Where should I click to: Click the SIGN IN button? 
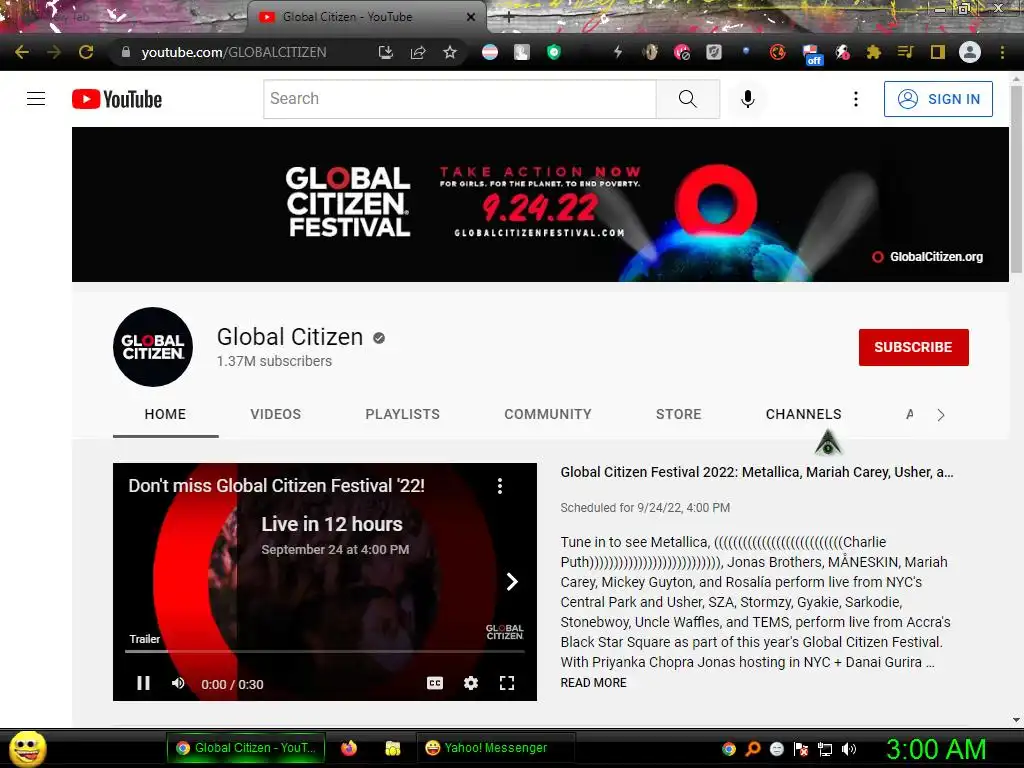(938, 99)
